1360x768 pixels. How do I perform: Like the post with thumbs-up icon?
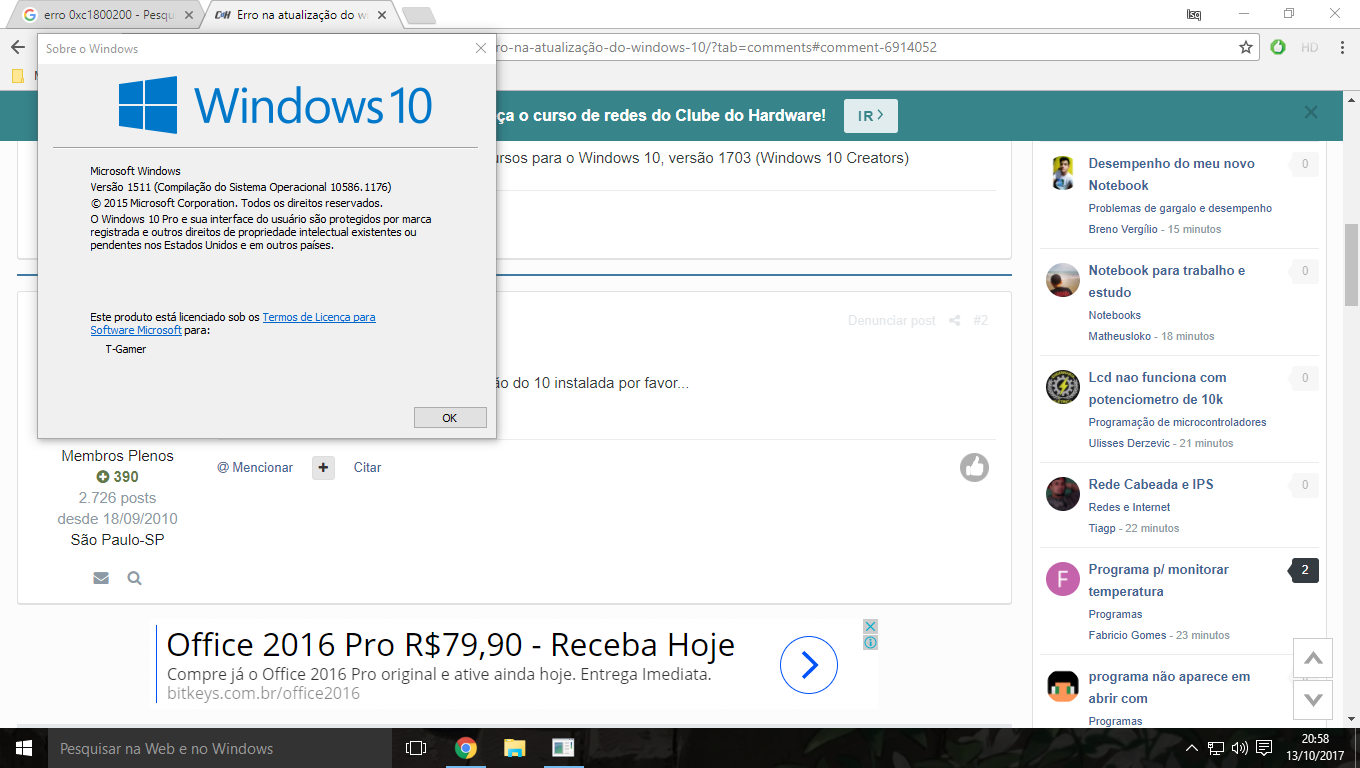click(x=975, y=467)
